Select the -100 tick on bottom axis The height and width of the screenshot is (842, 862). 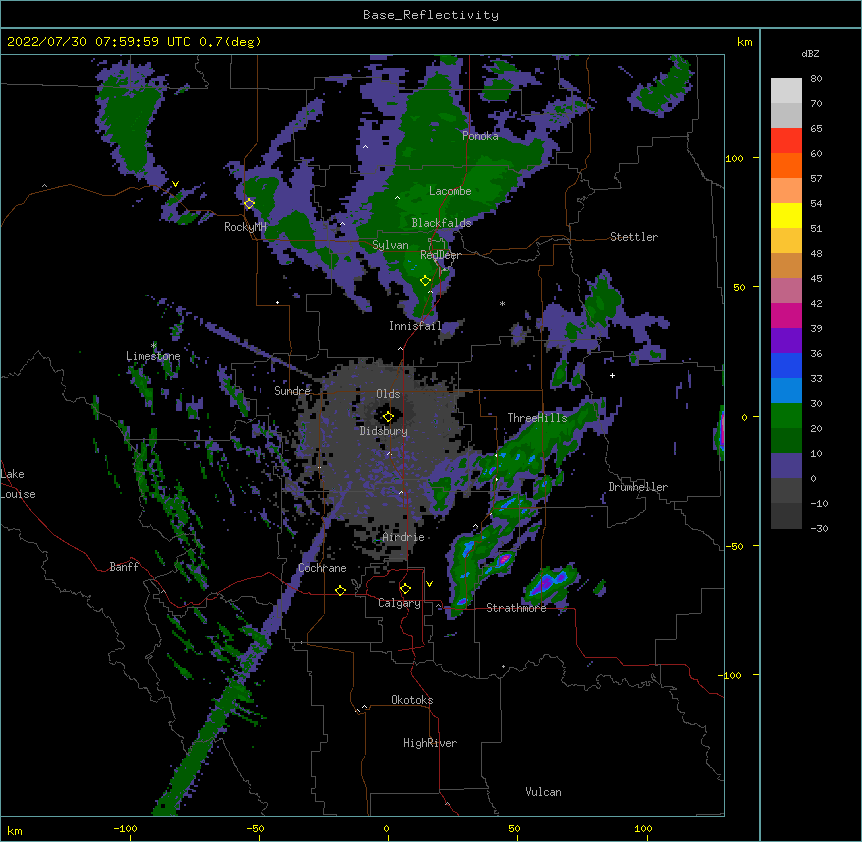pos(126,829)
